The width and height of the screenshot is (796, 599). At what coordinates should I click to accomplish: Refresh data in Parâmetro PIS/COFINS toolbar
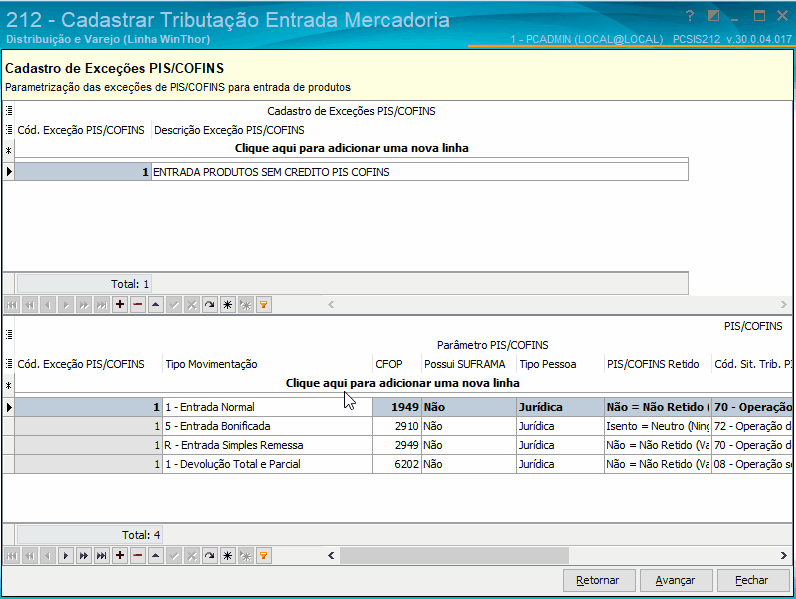[x=210, y=555]
